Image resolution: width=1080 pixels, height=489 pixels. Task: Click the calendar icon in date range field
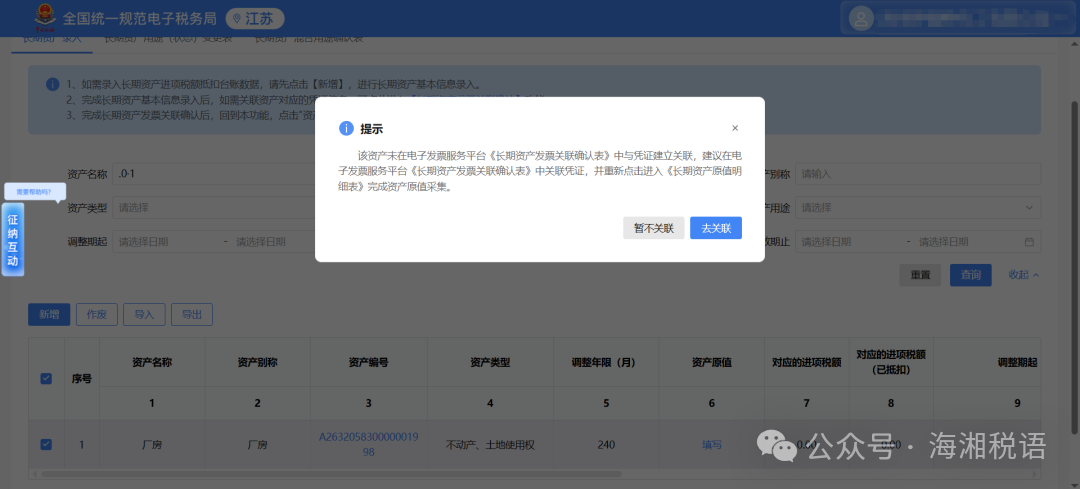pos(1029,242)
